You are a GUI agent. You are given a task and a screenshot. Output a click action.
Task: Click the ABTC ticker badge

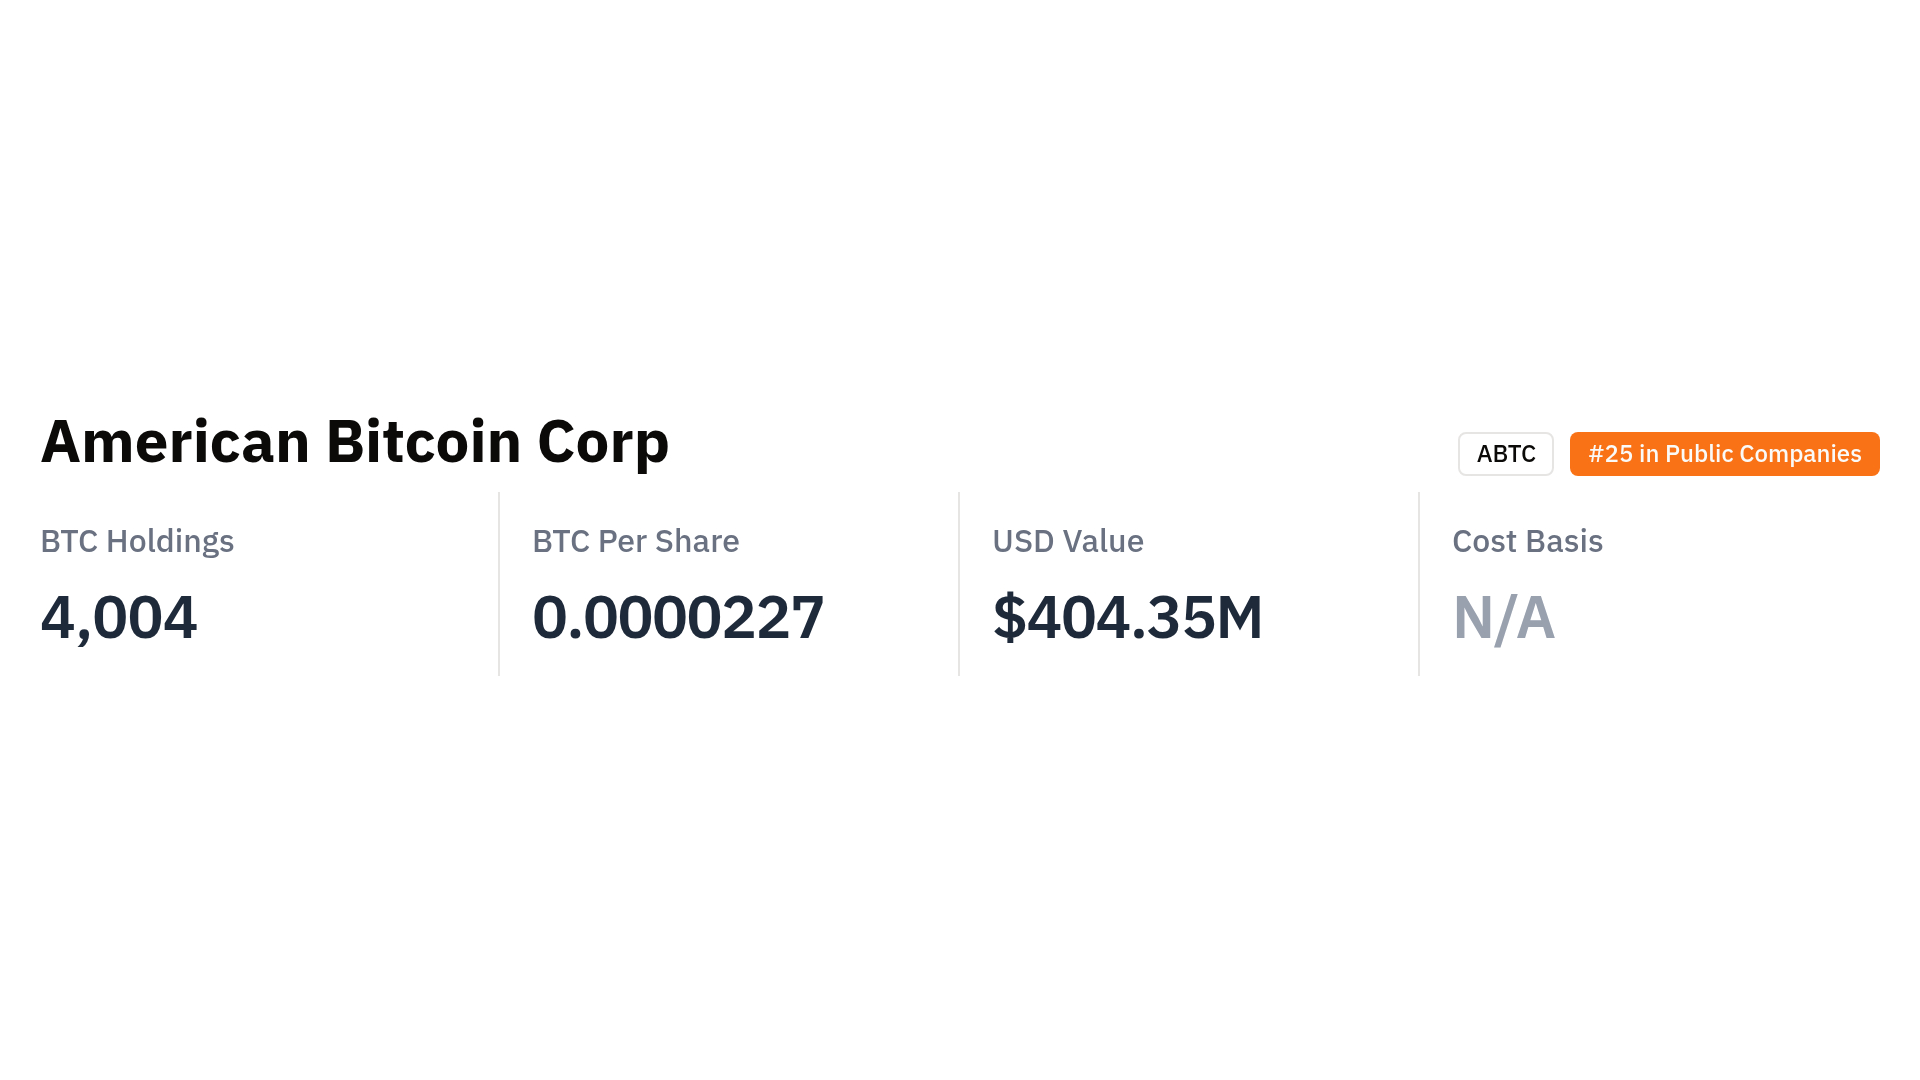(x=1505, y=454)
